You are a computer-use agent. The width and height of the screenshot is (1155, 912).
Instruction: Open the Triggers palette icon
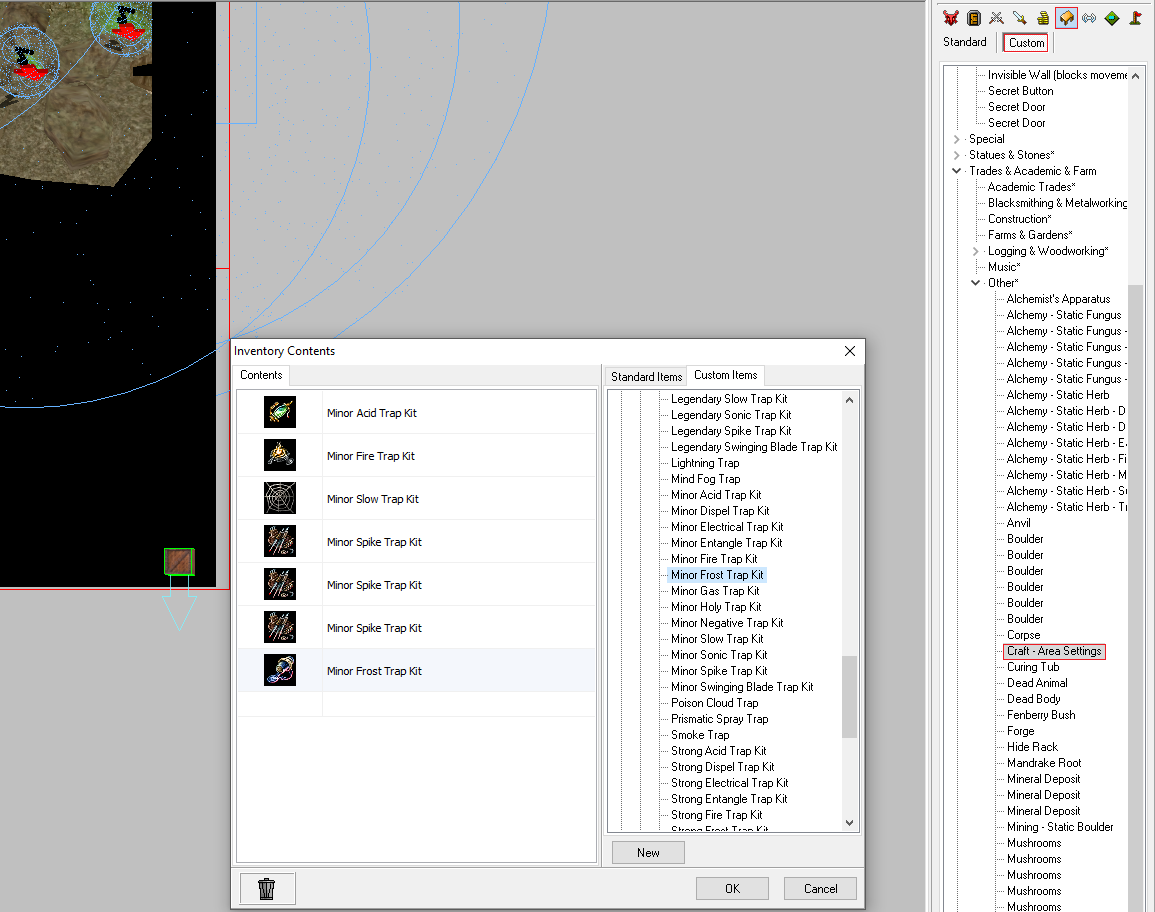1112,17
